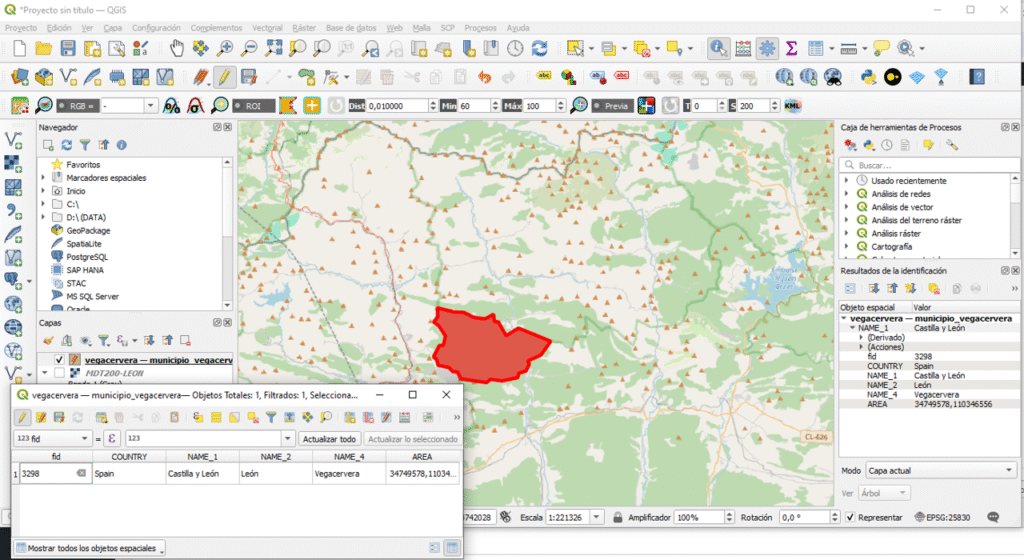
Task: Toggle visibility of vegacervera layer
Action: pos(59,360)
